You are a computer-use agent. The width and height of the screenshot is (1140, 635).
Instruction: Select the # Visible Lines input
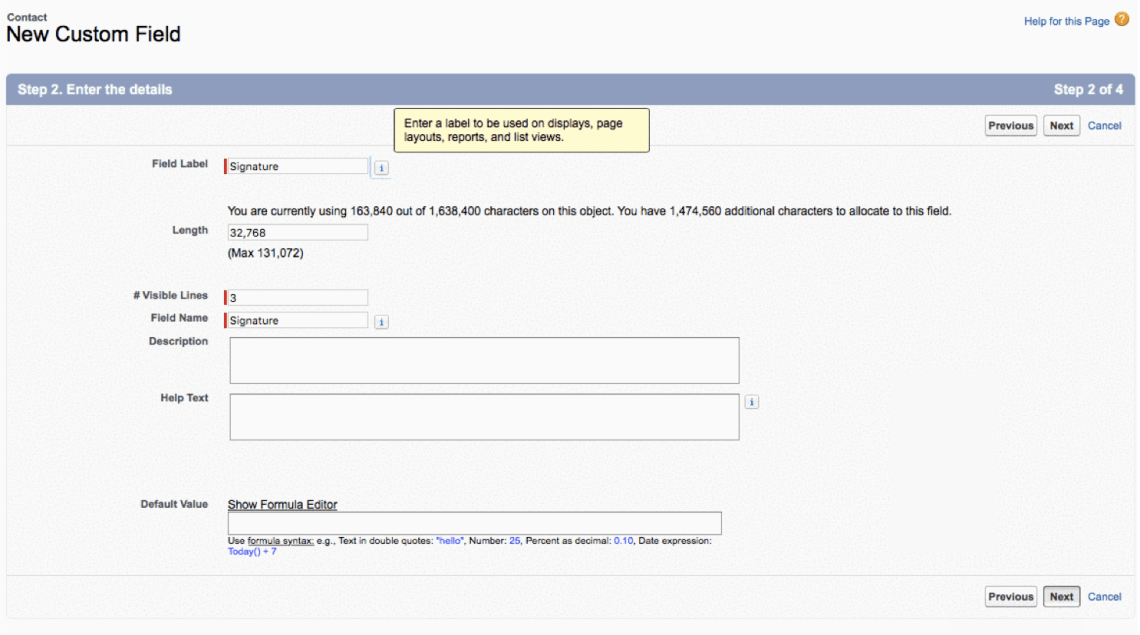pyautogui.click(x=297, y=298)
